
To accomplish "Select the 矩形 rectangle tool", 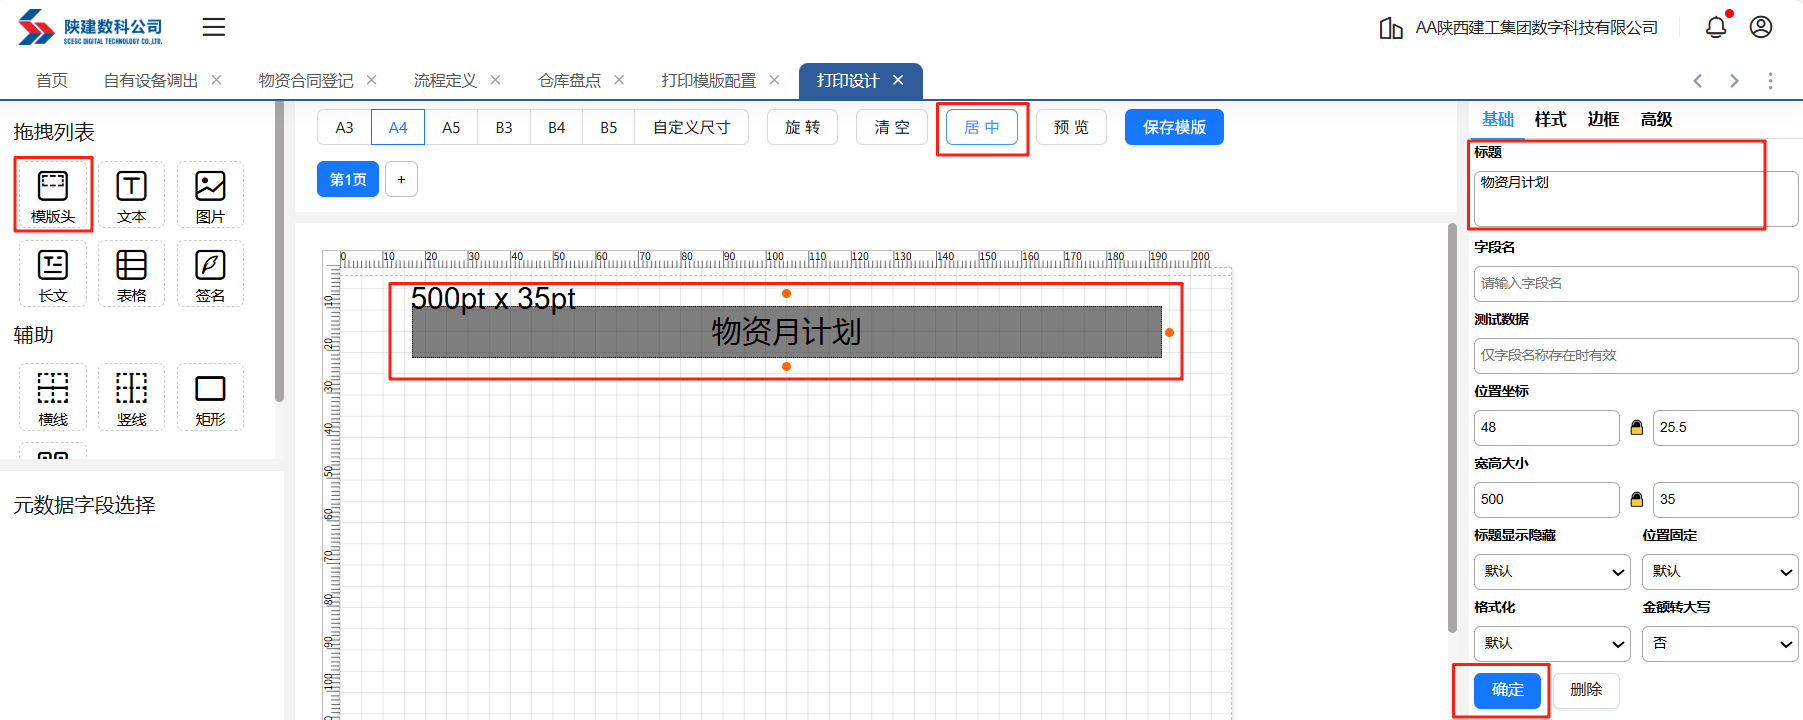I will [210, 397].
